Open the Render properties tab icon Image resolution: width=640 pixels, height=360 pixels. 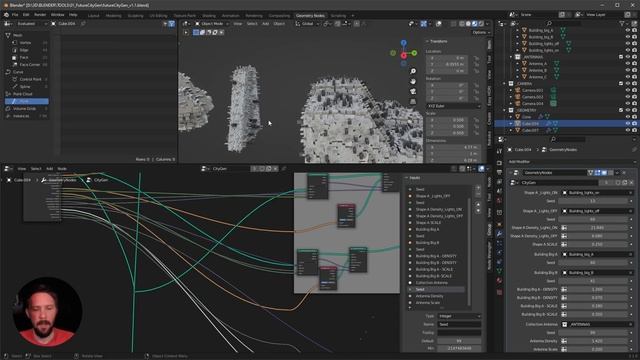[500, 162]
